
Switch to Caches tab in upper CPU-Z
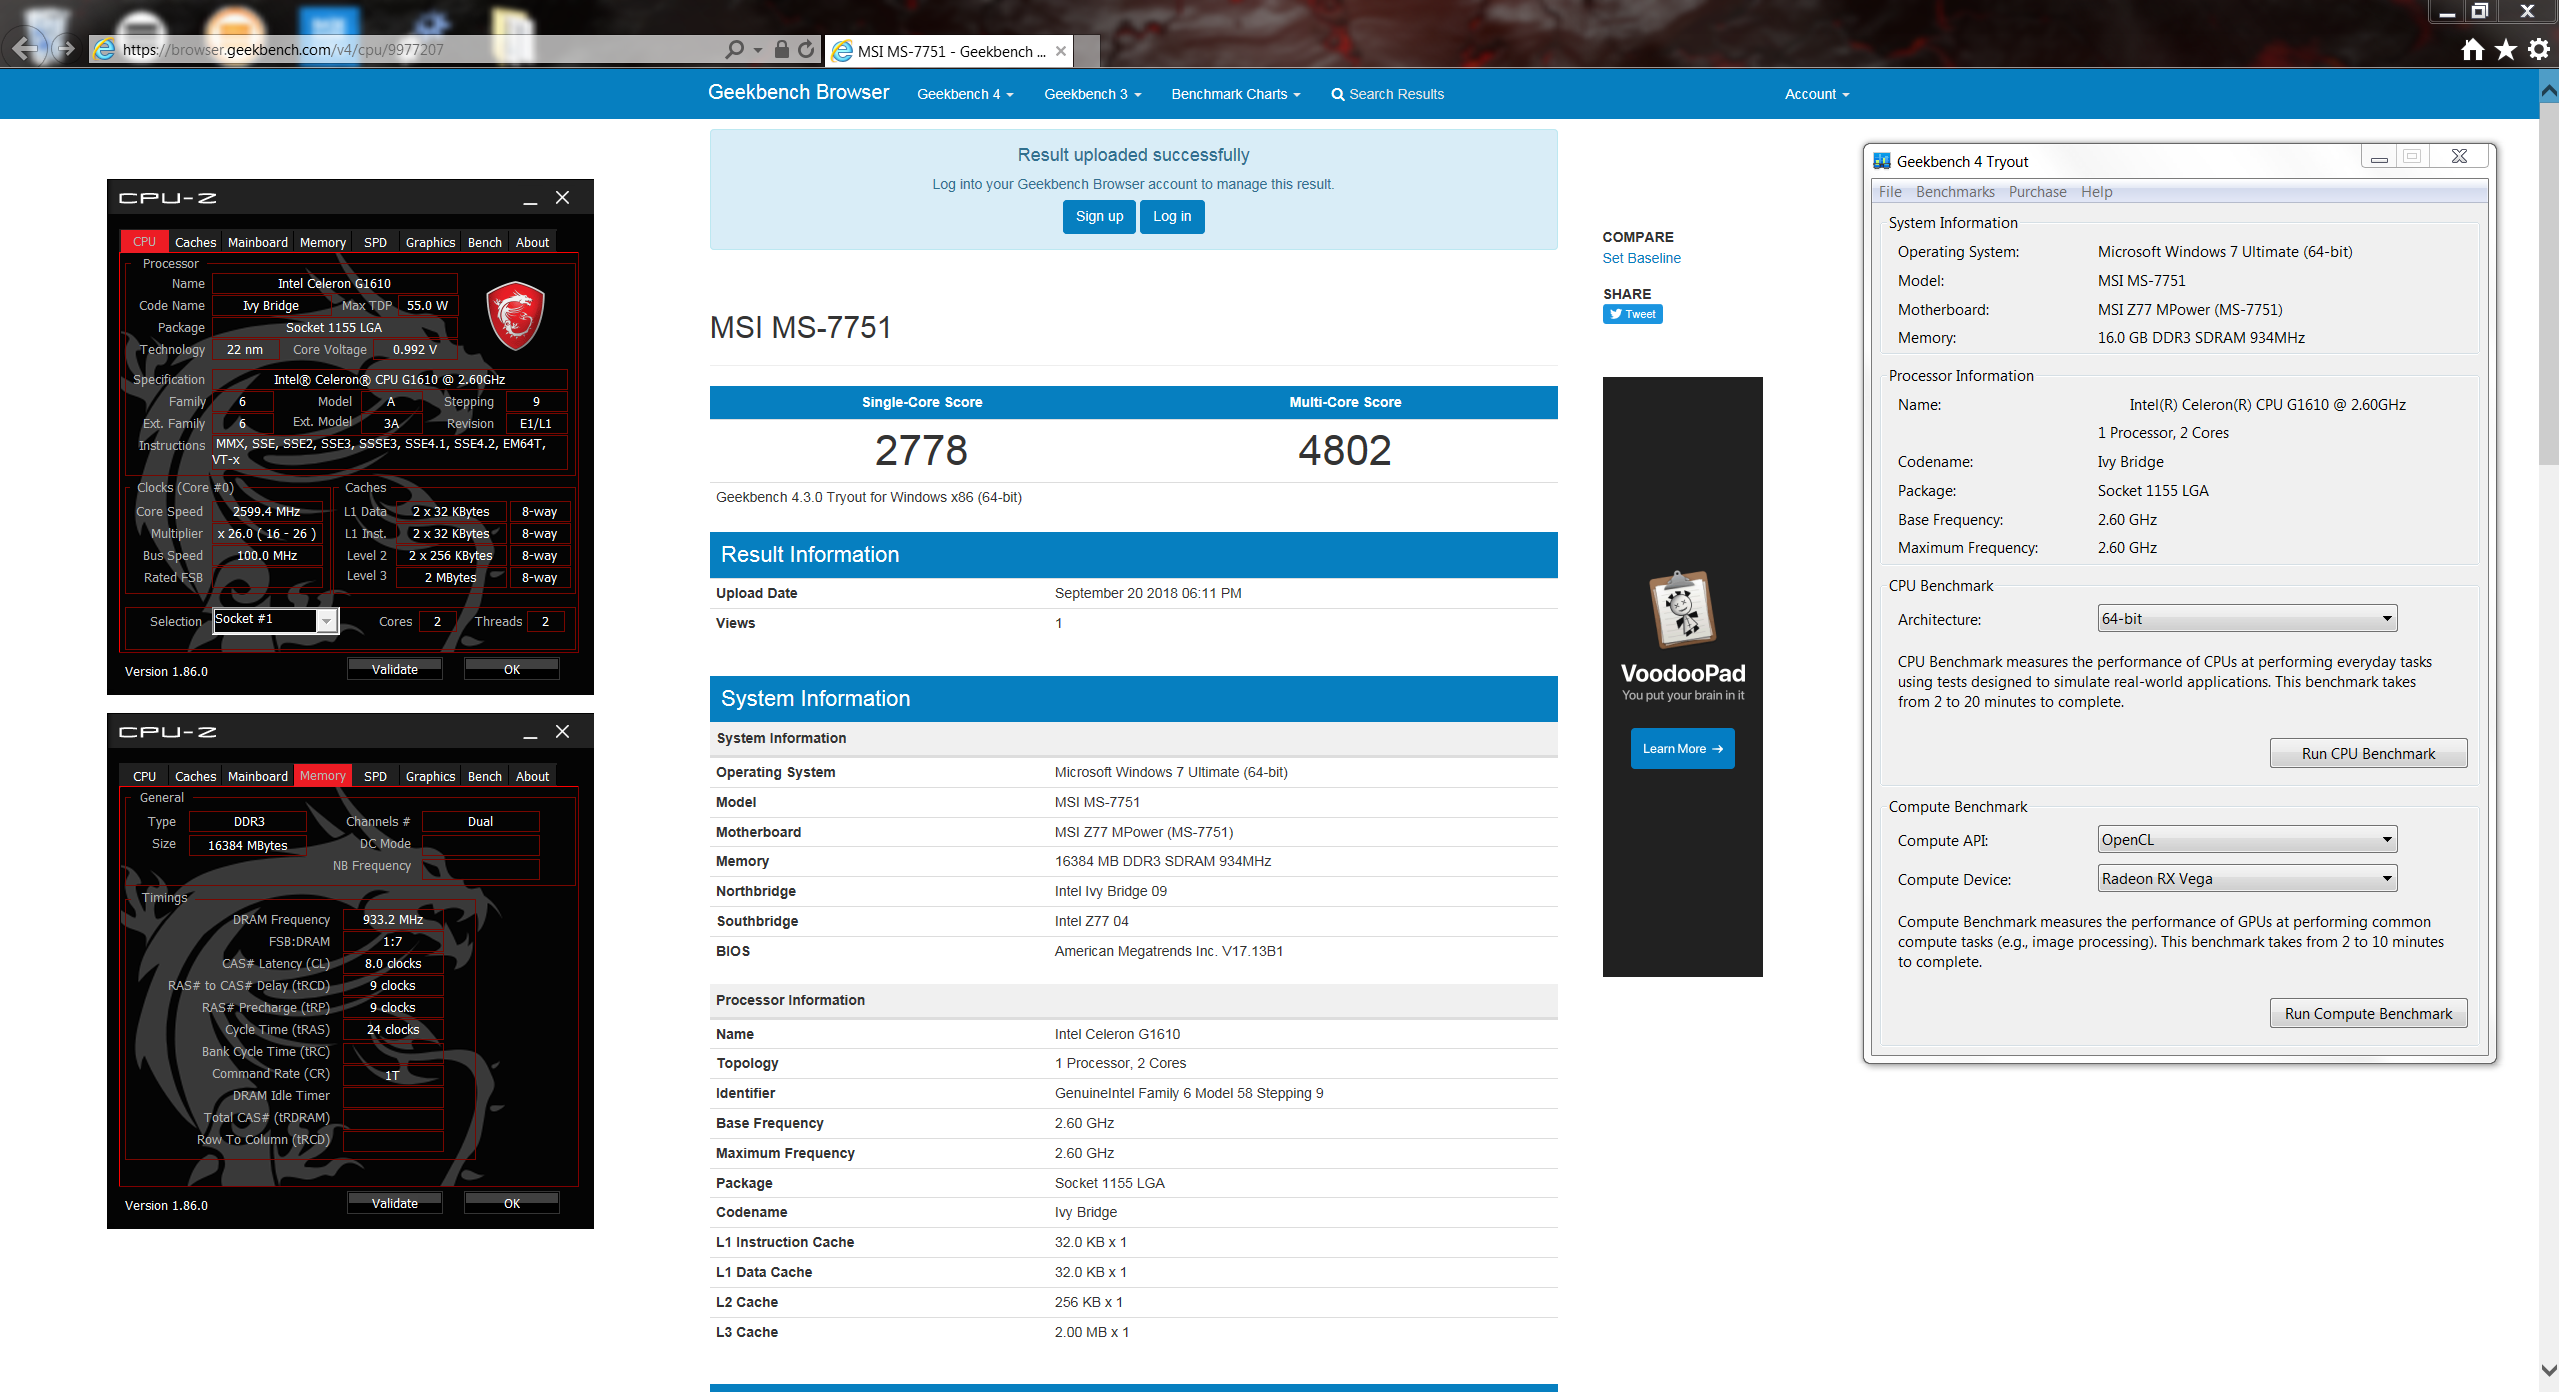(x=195, y=242)
